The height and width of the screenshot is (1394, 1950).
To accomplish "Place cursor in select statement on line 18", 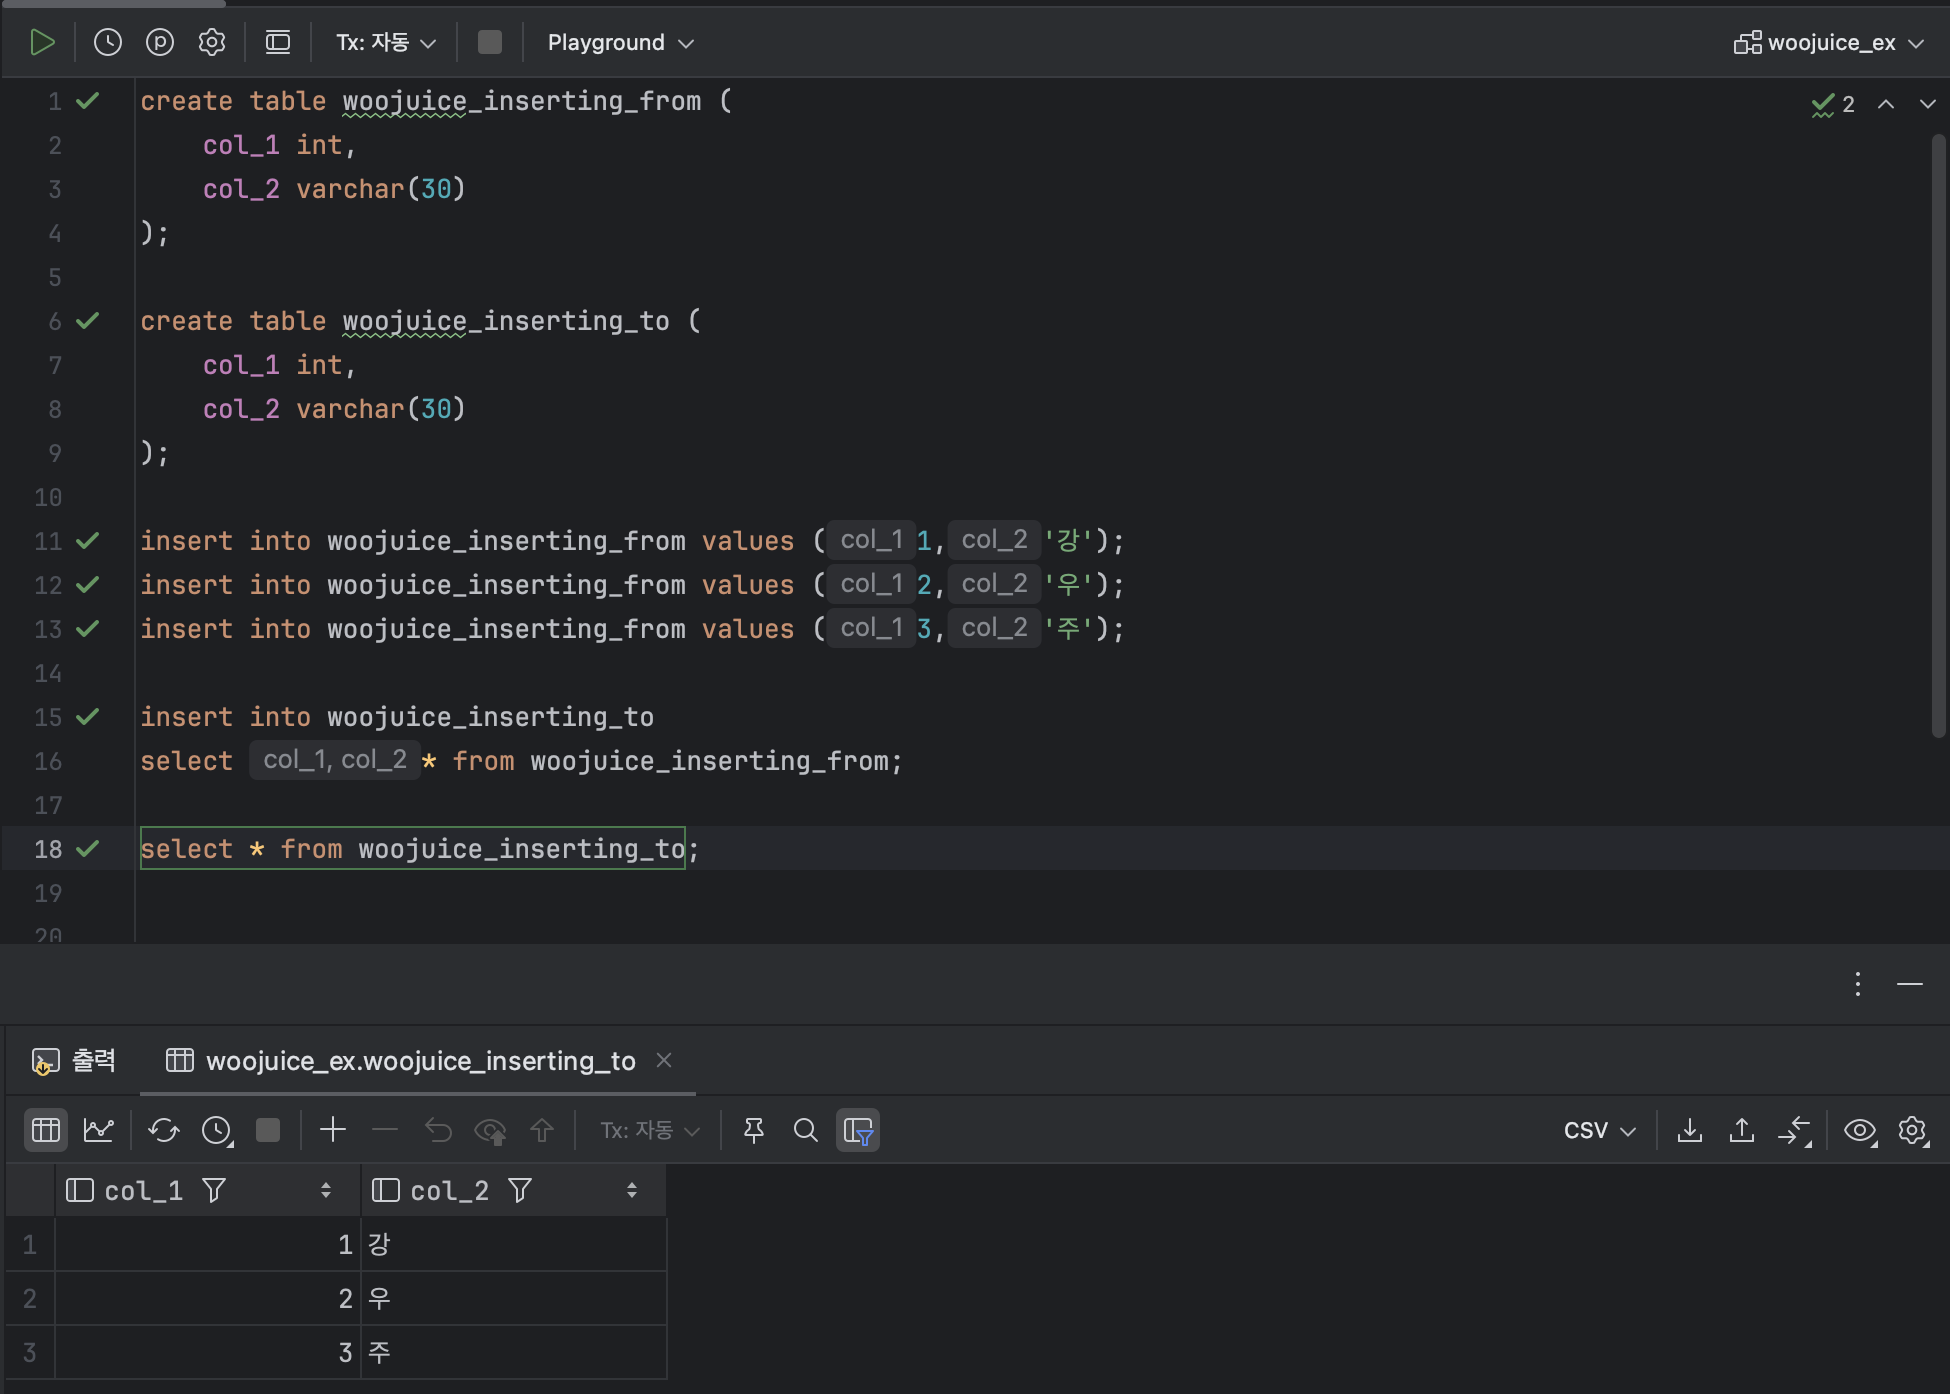I will [x=412, y=849].
